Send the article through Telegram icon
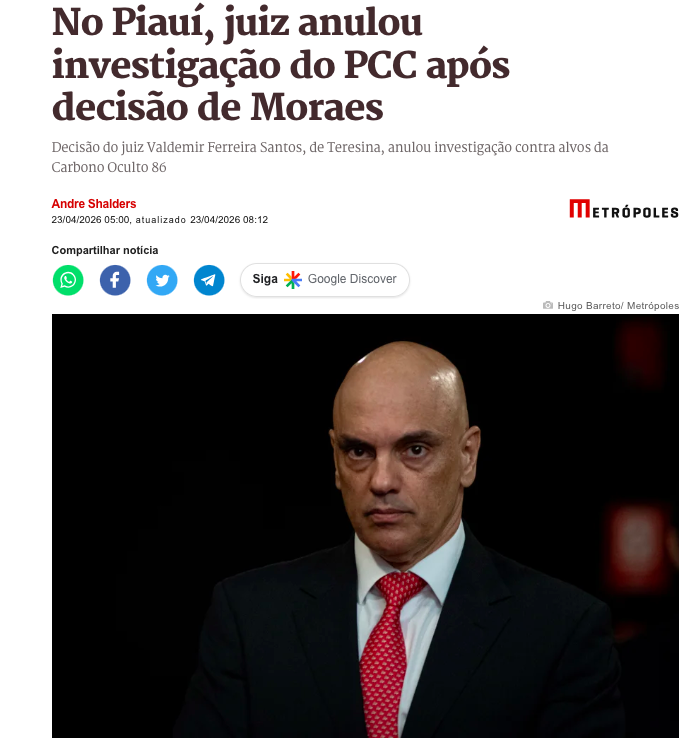The width and height of the screenshot is (697, 745). coord(209,280)
